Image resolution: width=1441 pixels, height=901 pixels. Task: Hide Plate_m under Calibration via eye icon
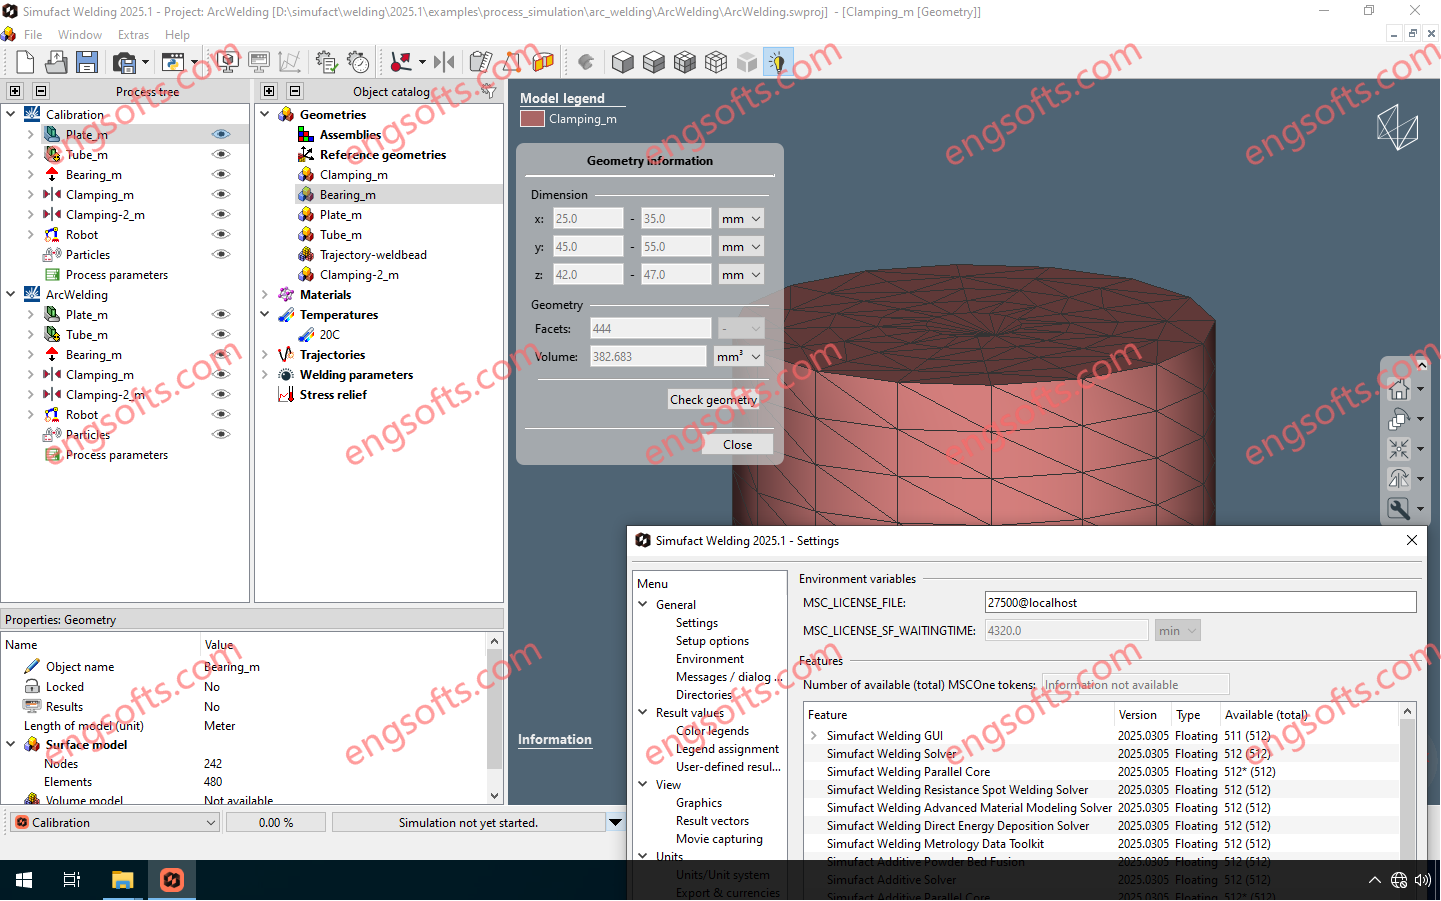tap(221, 134)
